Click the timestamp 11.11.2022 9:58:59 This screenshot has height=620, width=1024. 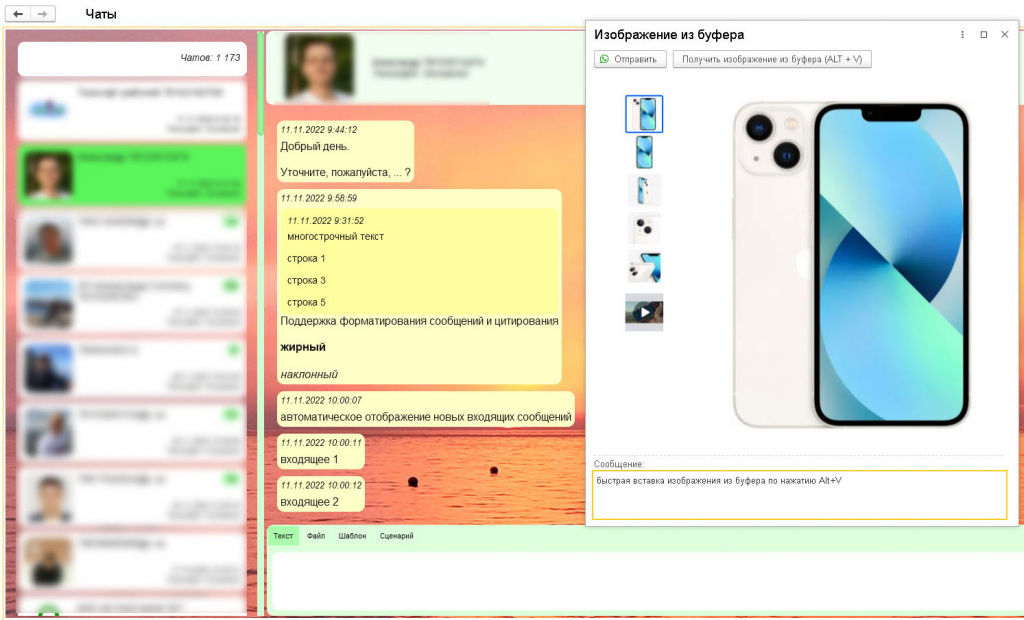pyautogui.click(x=319, y=198)
